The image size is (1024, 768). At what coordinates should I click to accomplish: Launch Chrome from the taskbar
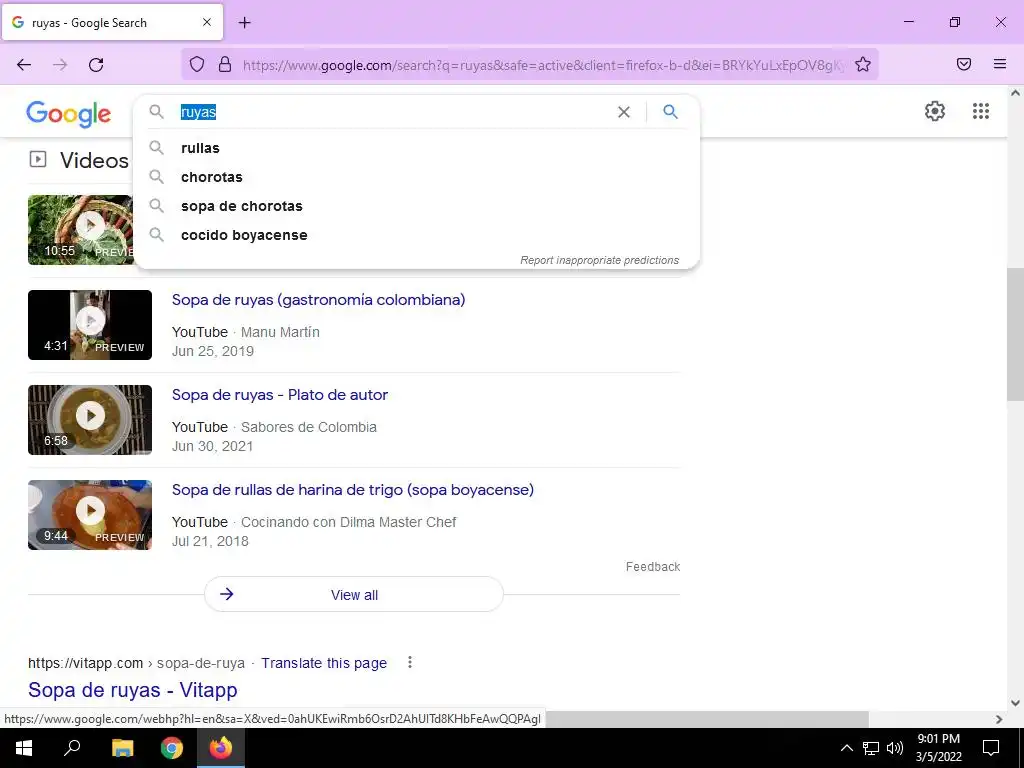coord(172,748)
